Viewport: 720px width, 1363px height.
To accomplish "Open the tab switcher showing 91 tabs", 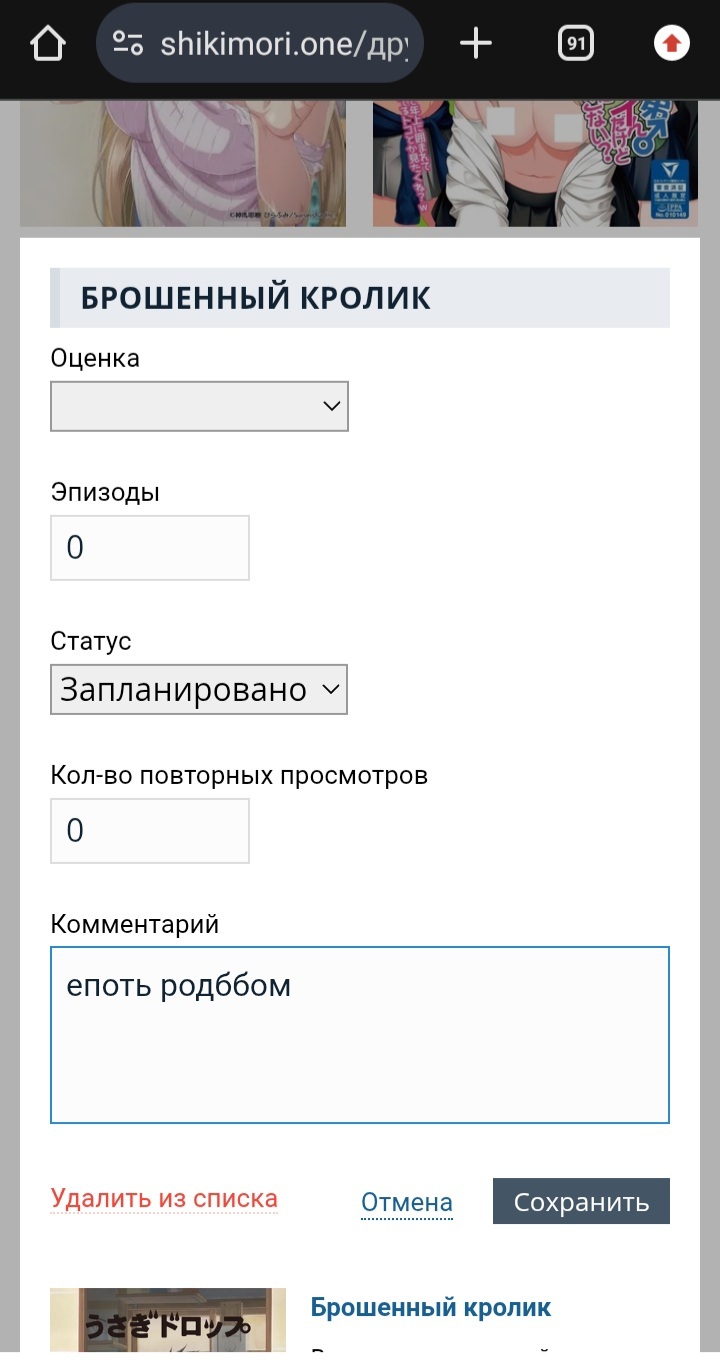I will (x=576, y=44).
